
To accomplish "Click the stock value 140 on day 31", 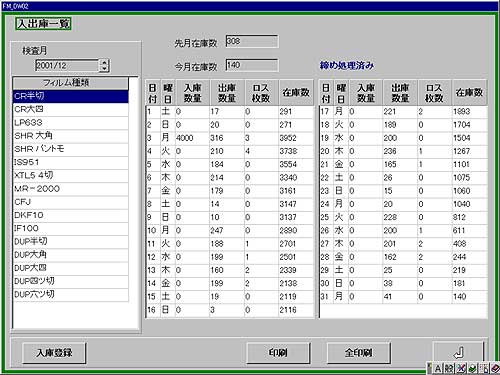I will pos(469,297).
